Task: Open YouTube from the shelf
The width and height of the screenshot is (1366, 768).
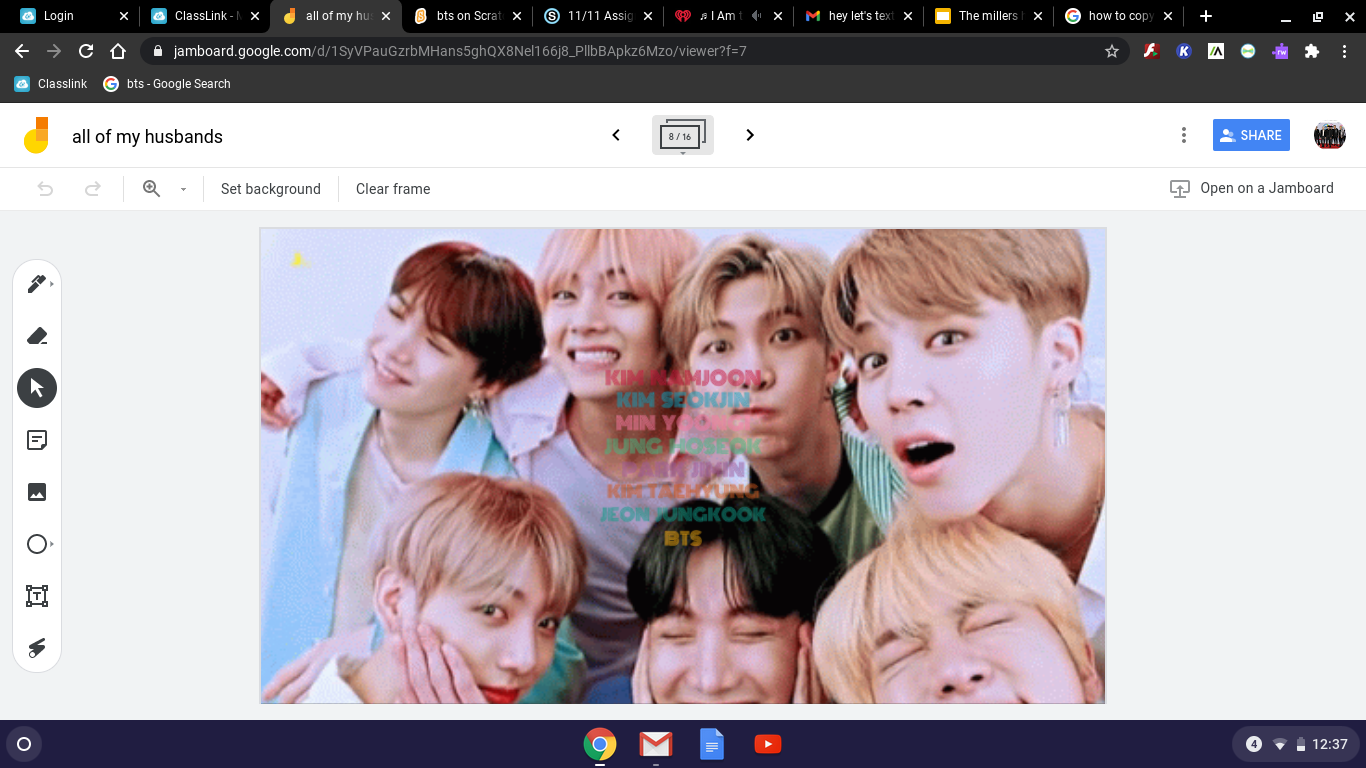Action: pyautogui.click(x=768, y=744)
